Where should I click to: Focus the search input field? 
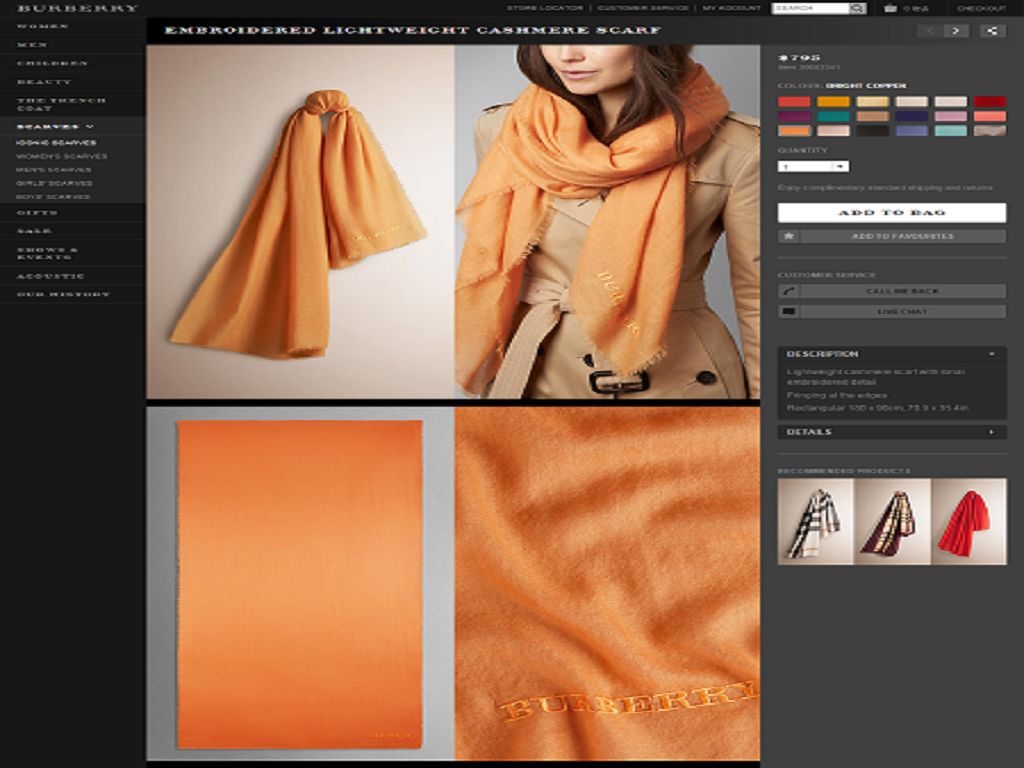tap(810, 8)
